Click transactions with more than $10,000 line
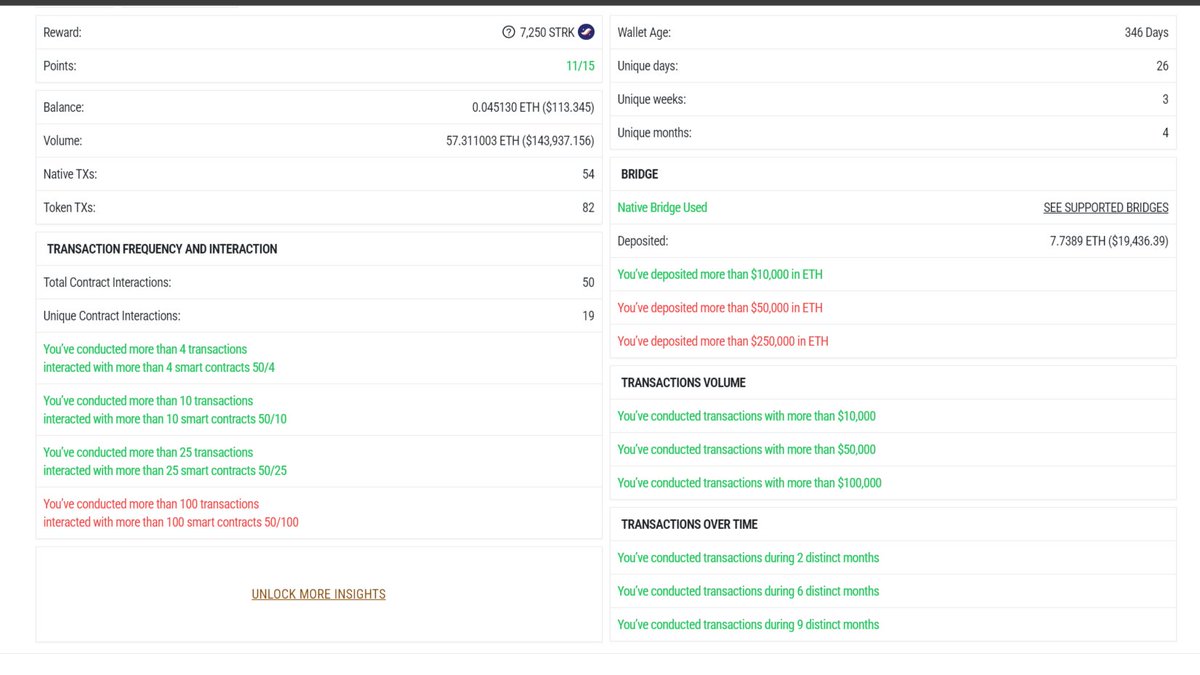Image resolution: width=1200 pixels, height=675 pixels. tap(746, 416)
